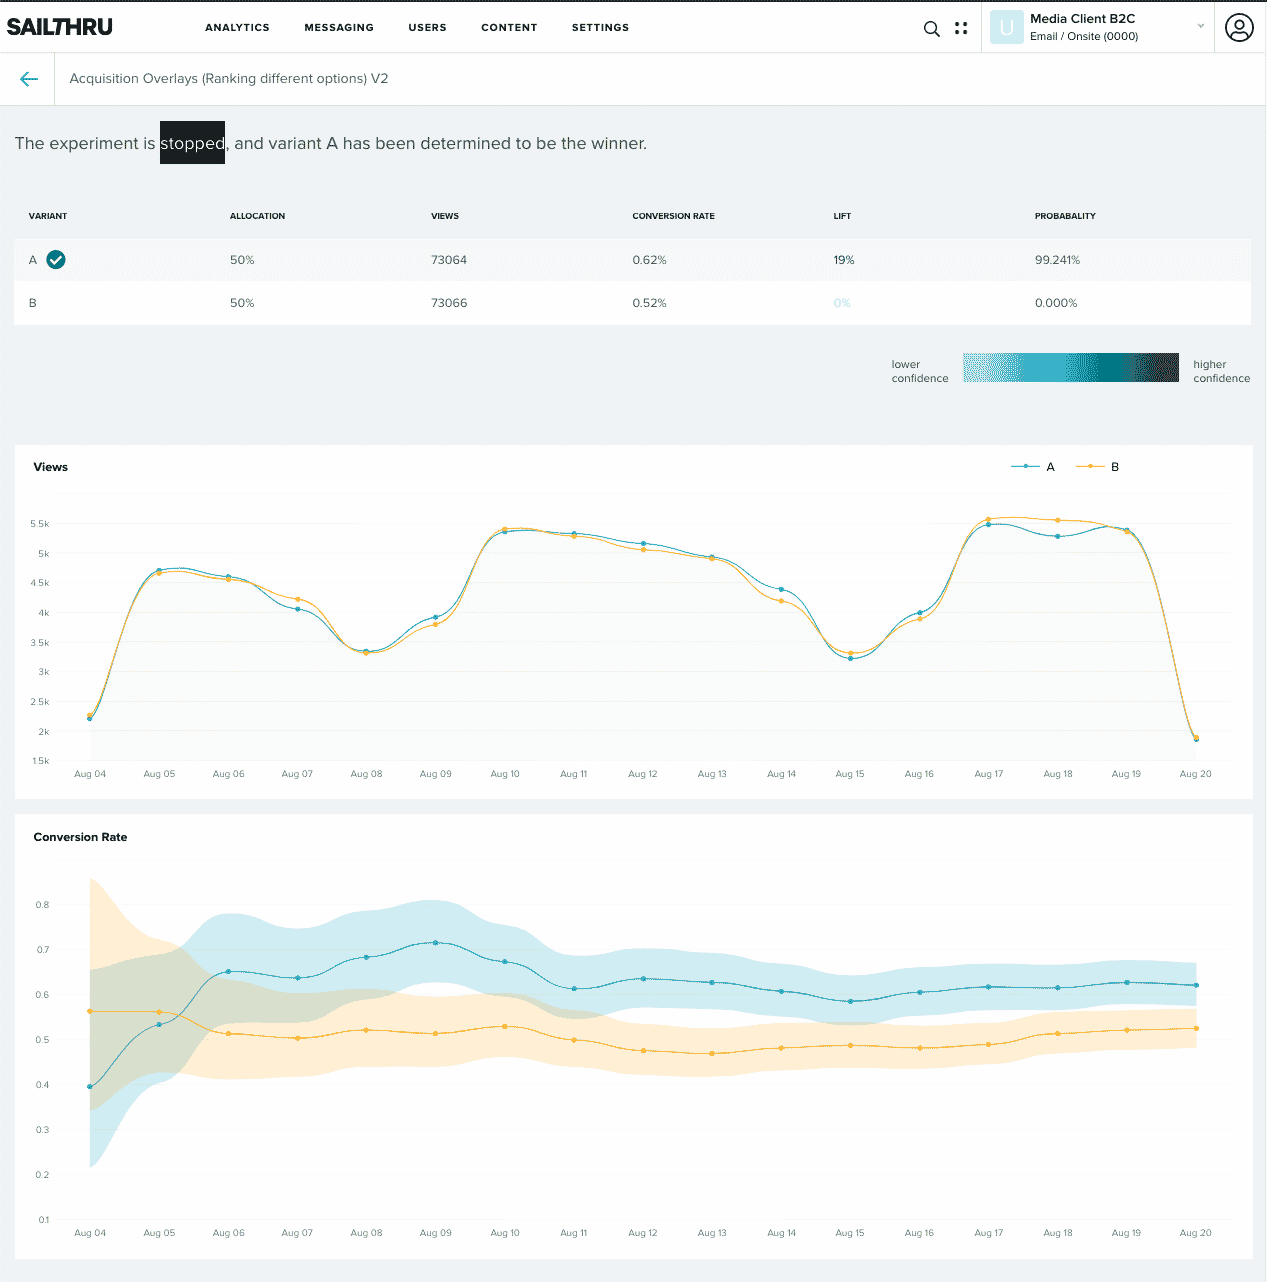Viewport: 1267px width, 1282px height.
Task: Click the Media Client B2C avatar icon
Action: [x=1006, y=27]
